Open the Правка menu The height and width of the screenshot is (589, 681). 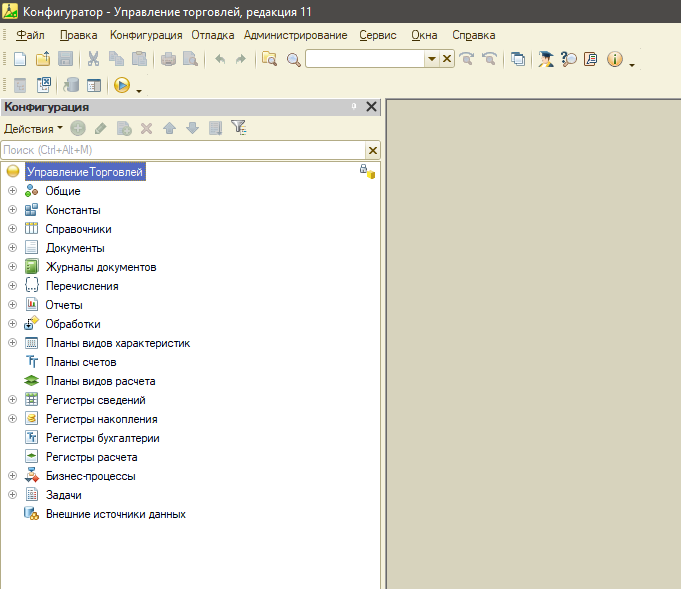79,35
